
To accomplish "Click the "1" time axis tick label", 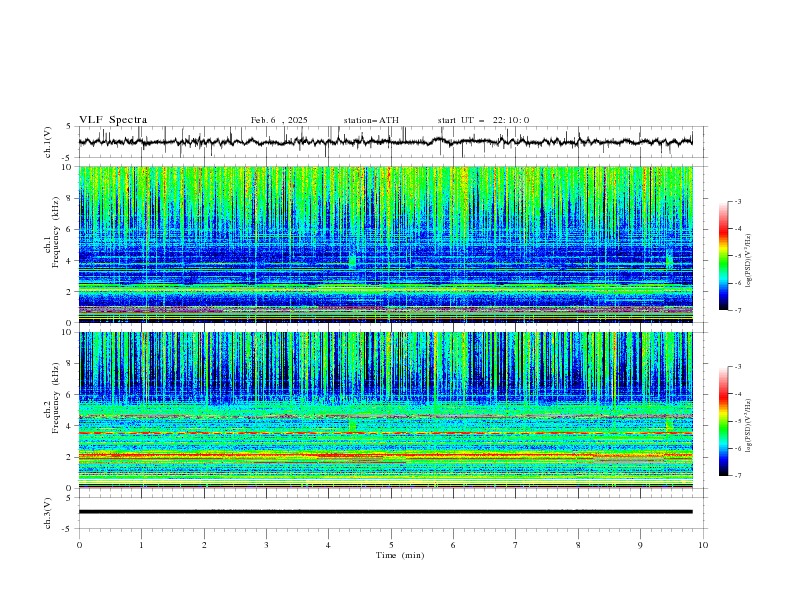I will [141, 545].
